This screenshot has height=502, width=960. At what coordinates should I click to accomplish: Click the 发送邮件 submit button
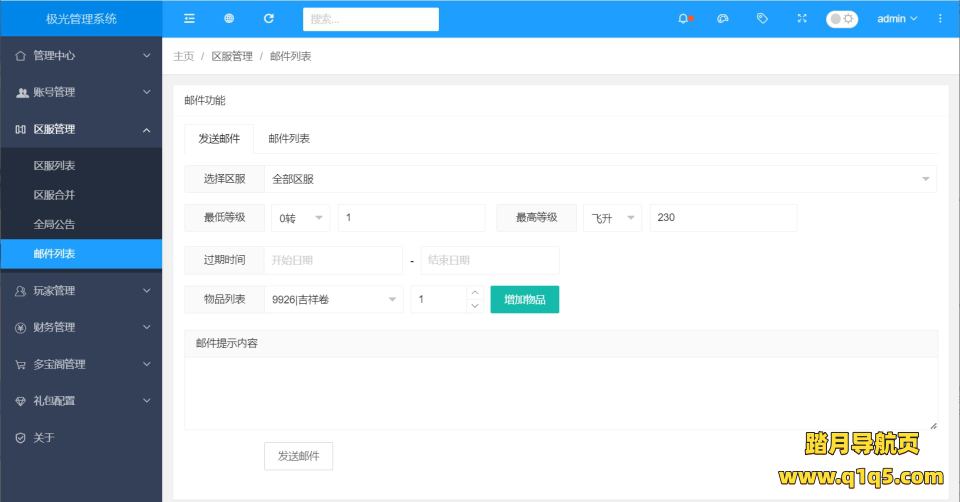(298, 455)
